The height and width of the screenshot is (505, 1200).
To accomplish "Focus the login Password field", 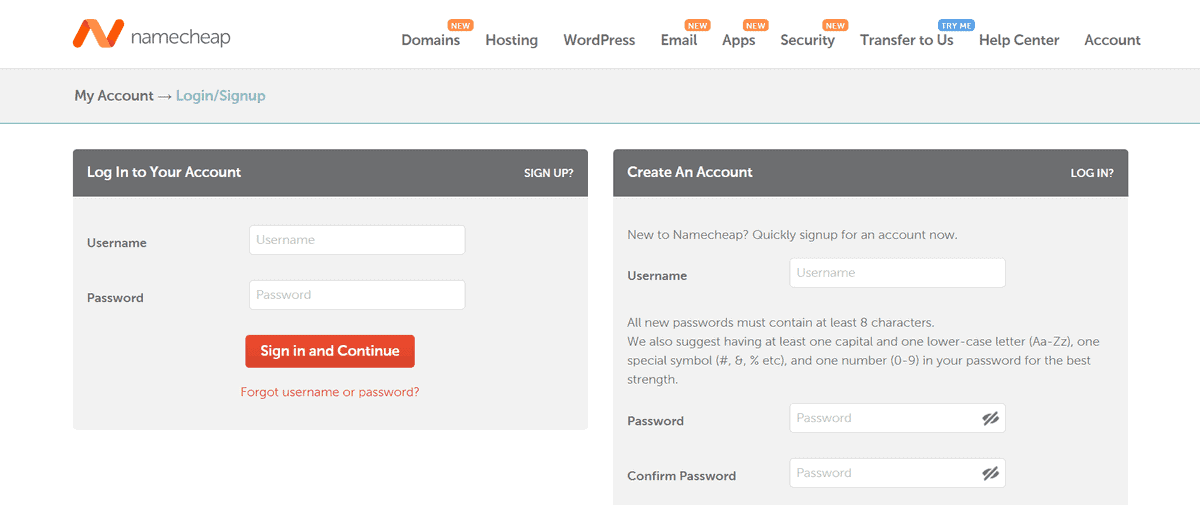I will [x=357, y=295].
